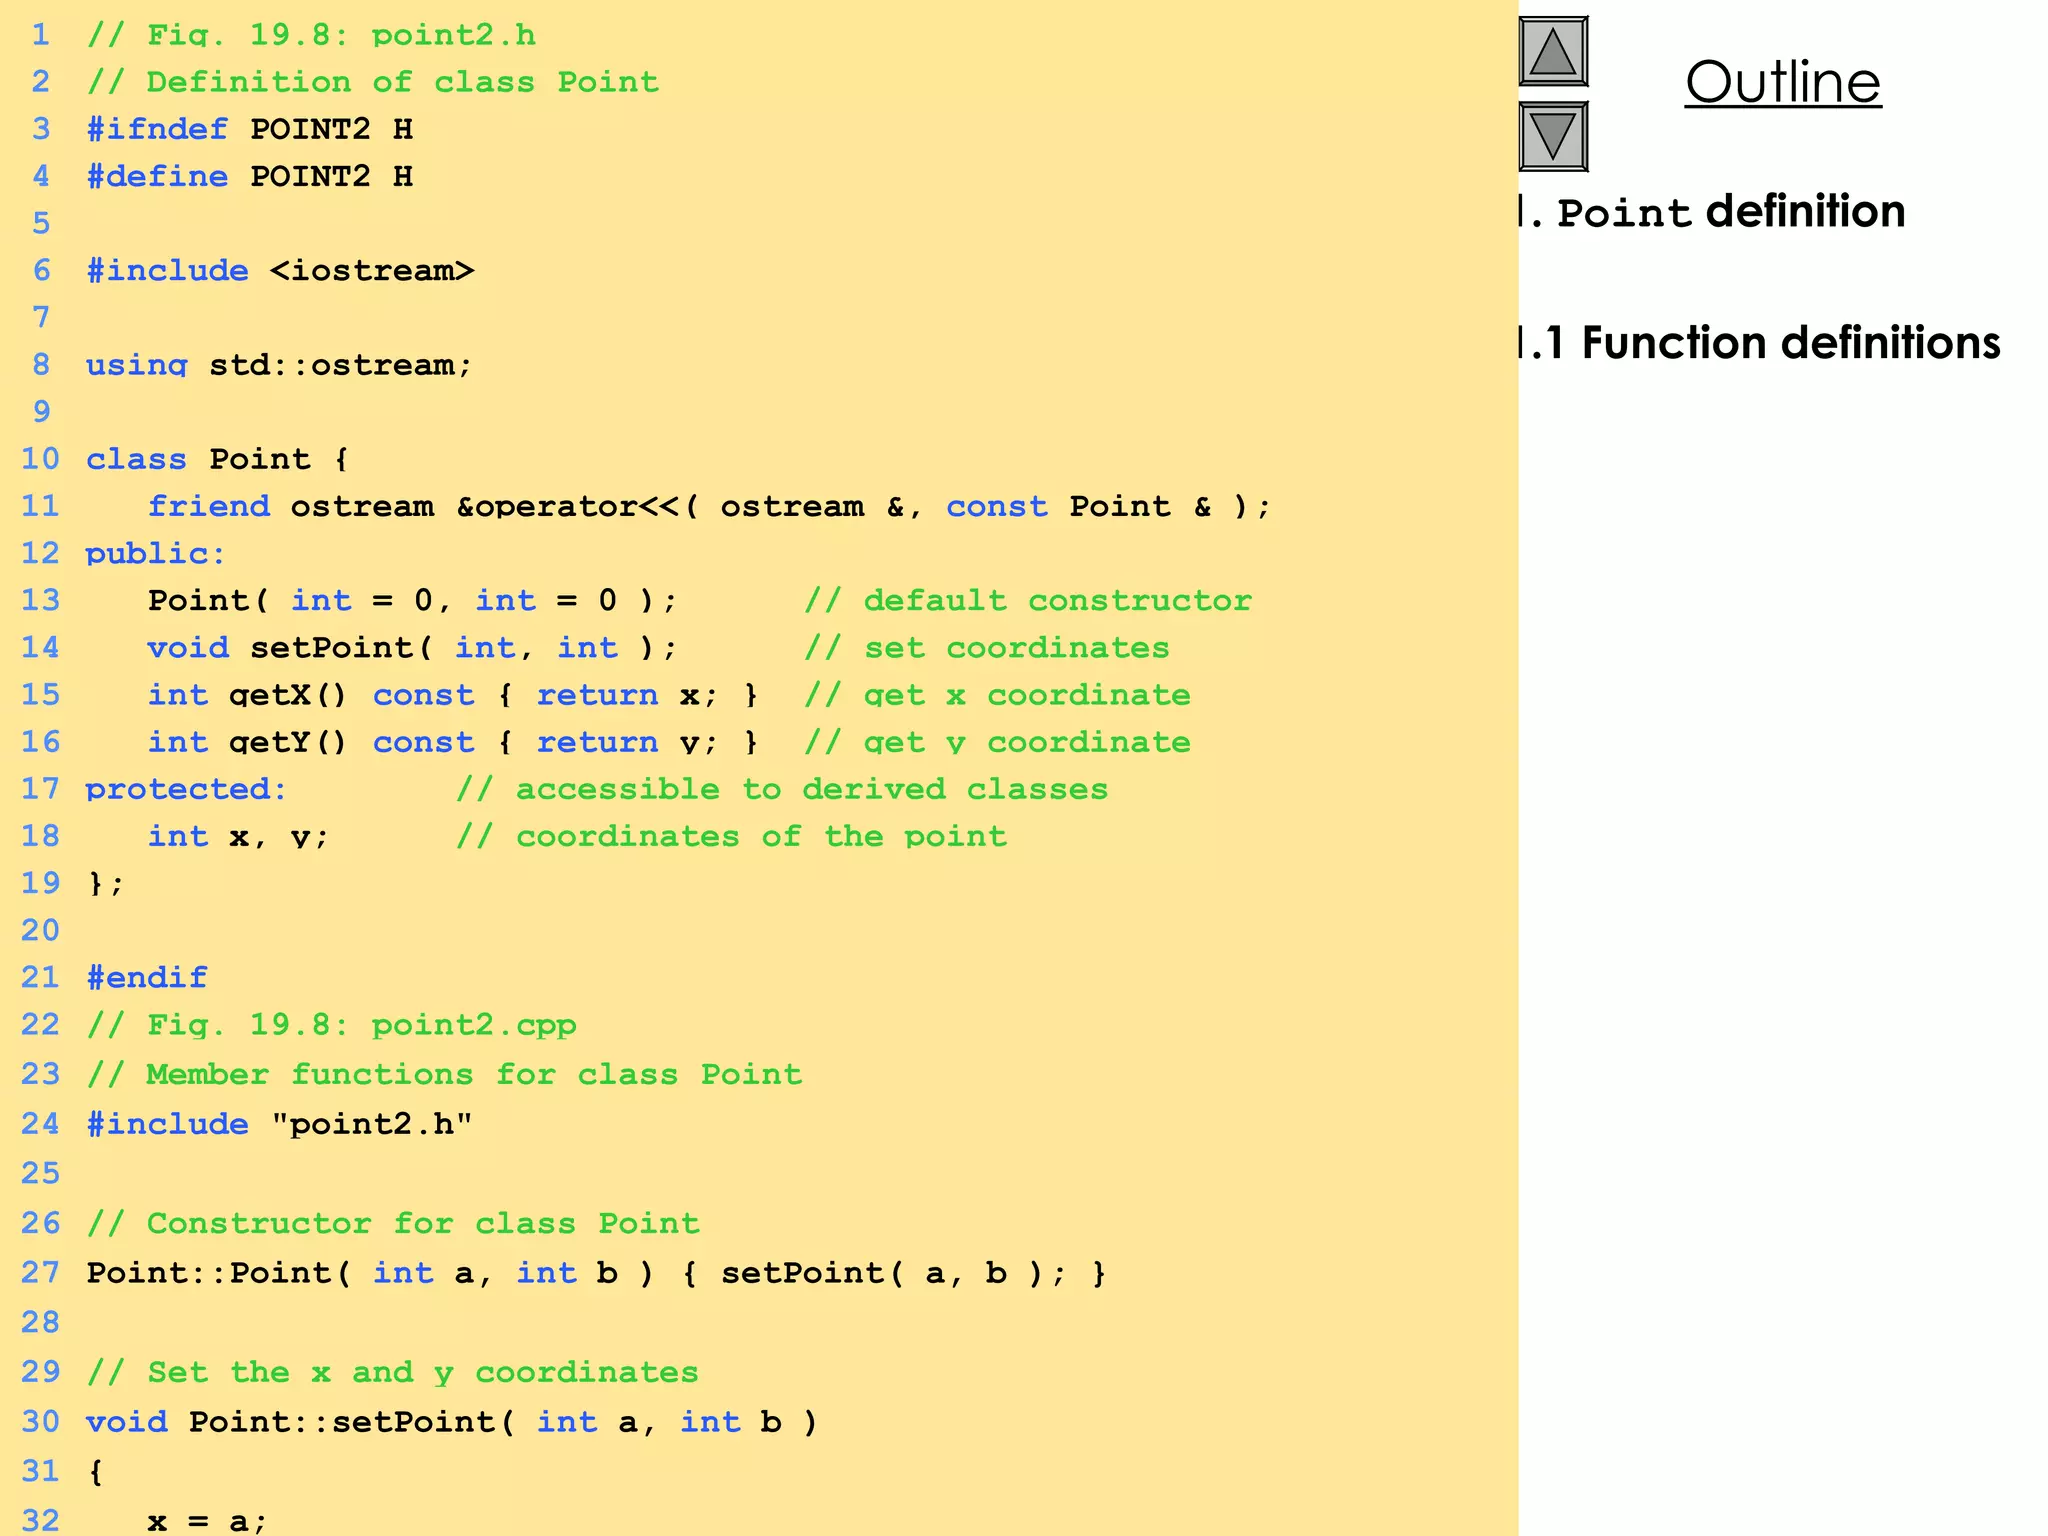Click the 'int getY() const' definition
The height and width of the screenshot is (1536, 2048).
click(x=453, y=742)
